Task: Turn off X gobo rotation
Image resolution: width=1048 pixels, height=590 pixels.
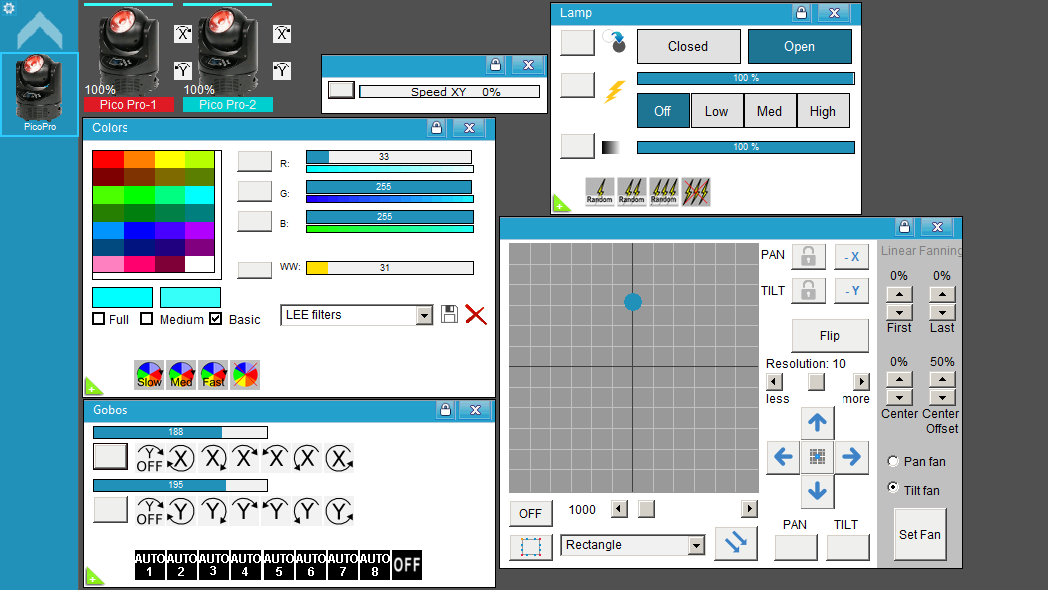Action: 150,458
